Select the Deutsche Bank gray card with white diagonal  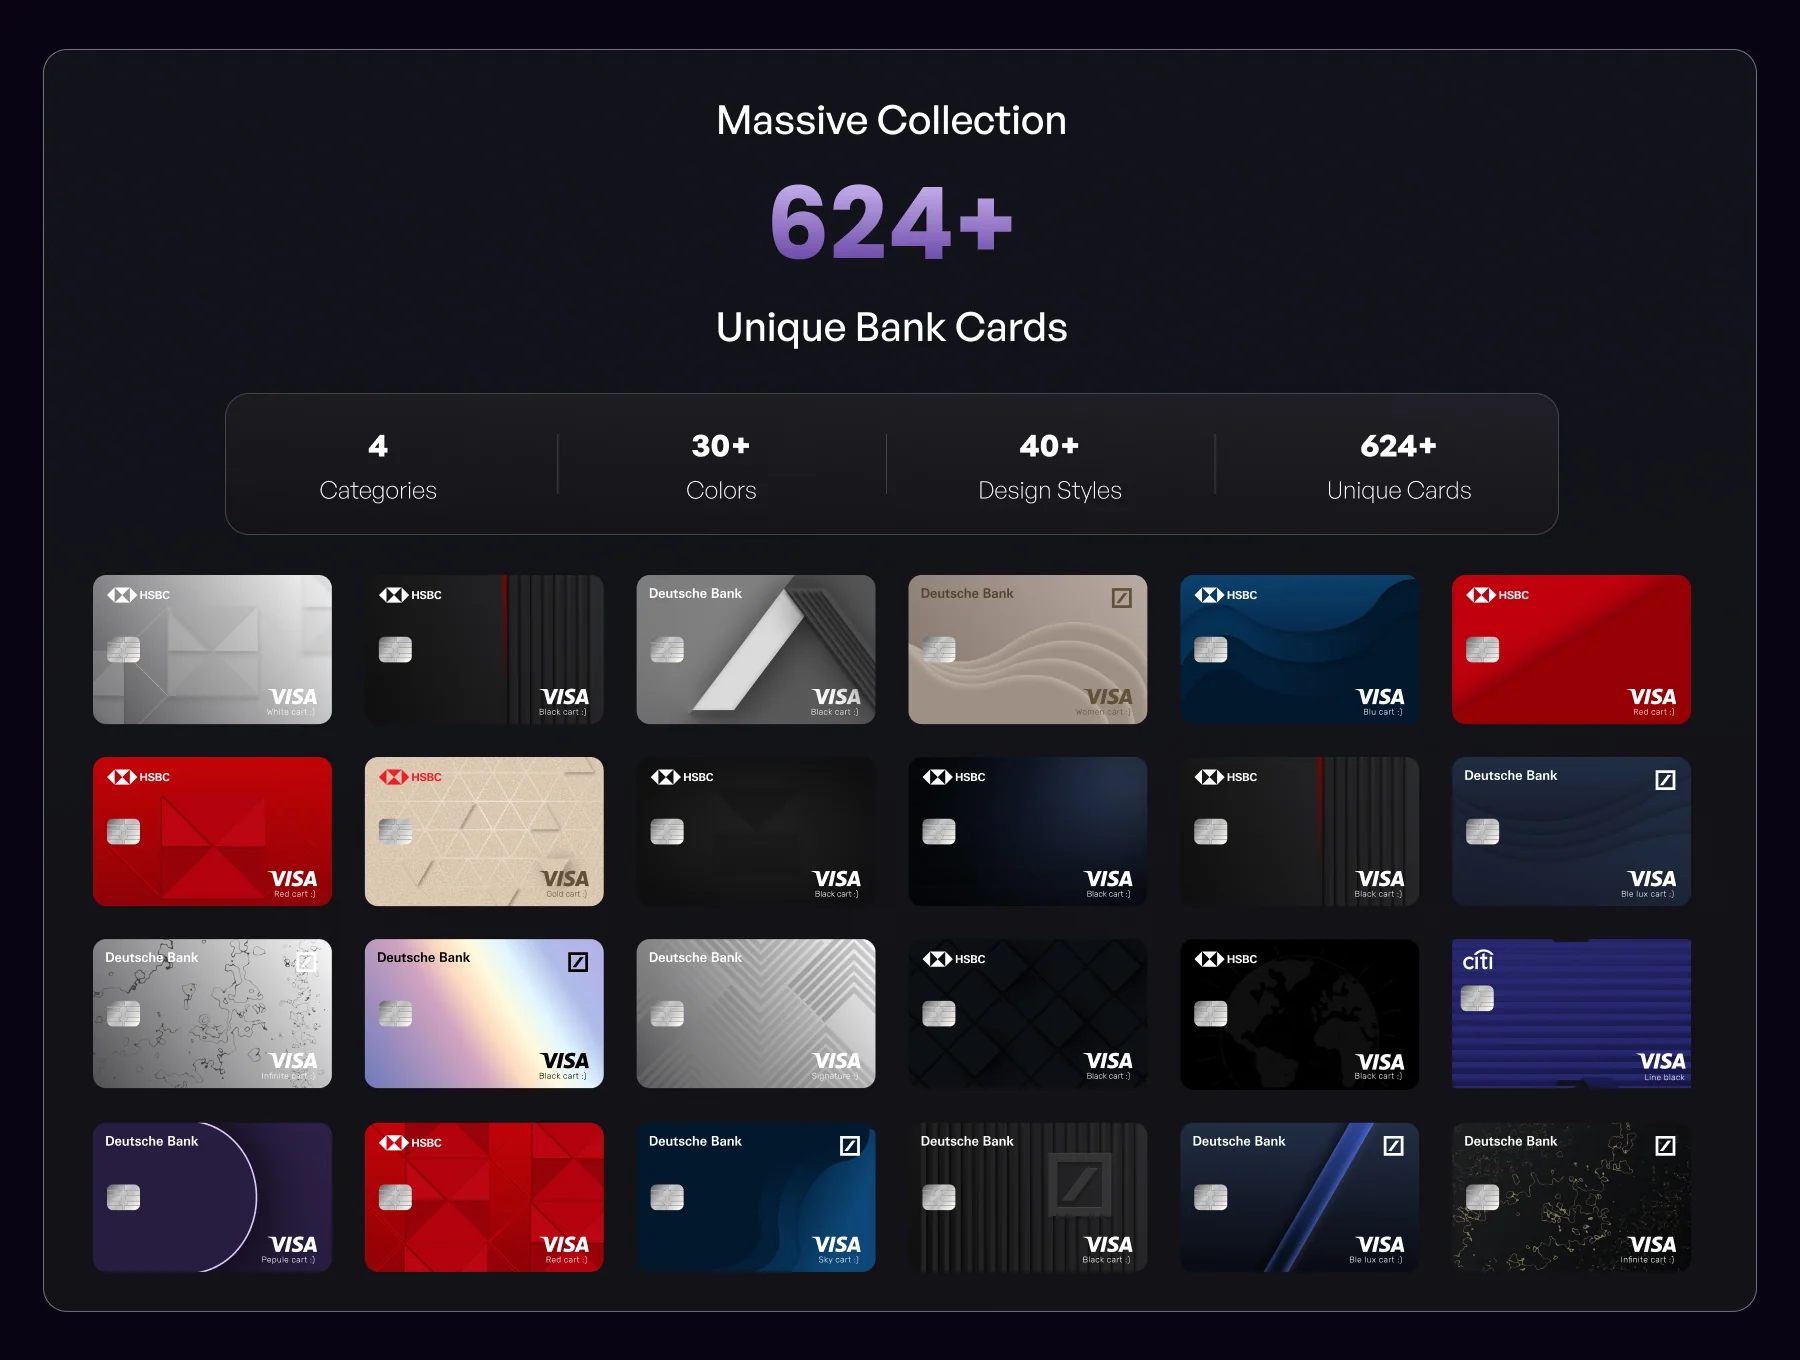(x=756, y=649)
